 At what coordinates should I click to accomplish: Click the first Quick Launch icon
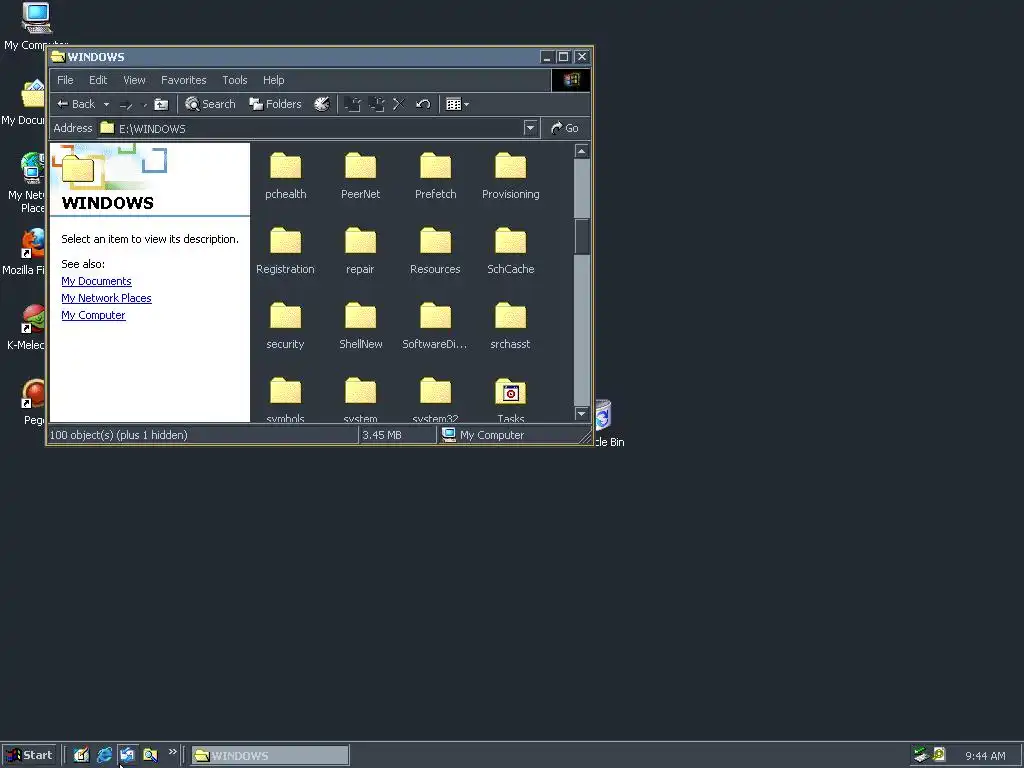click(x=81, y=755)
